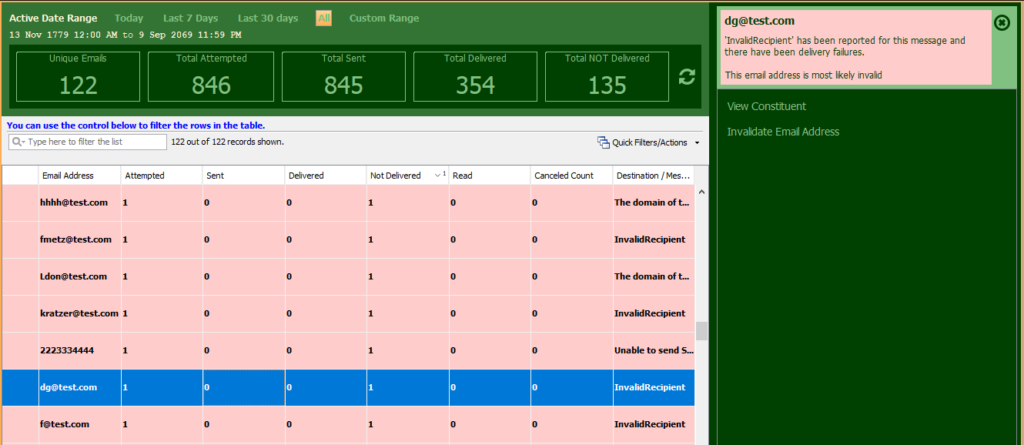Click View Constituent link
Image resolution: width=1024 pixels, height=445 pixels.
coord(767,106)
